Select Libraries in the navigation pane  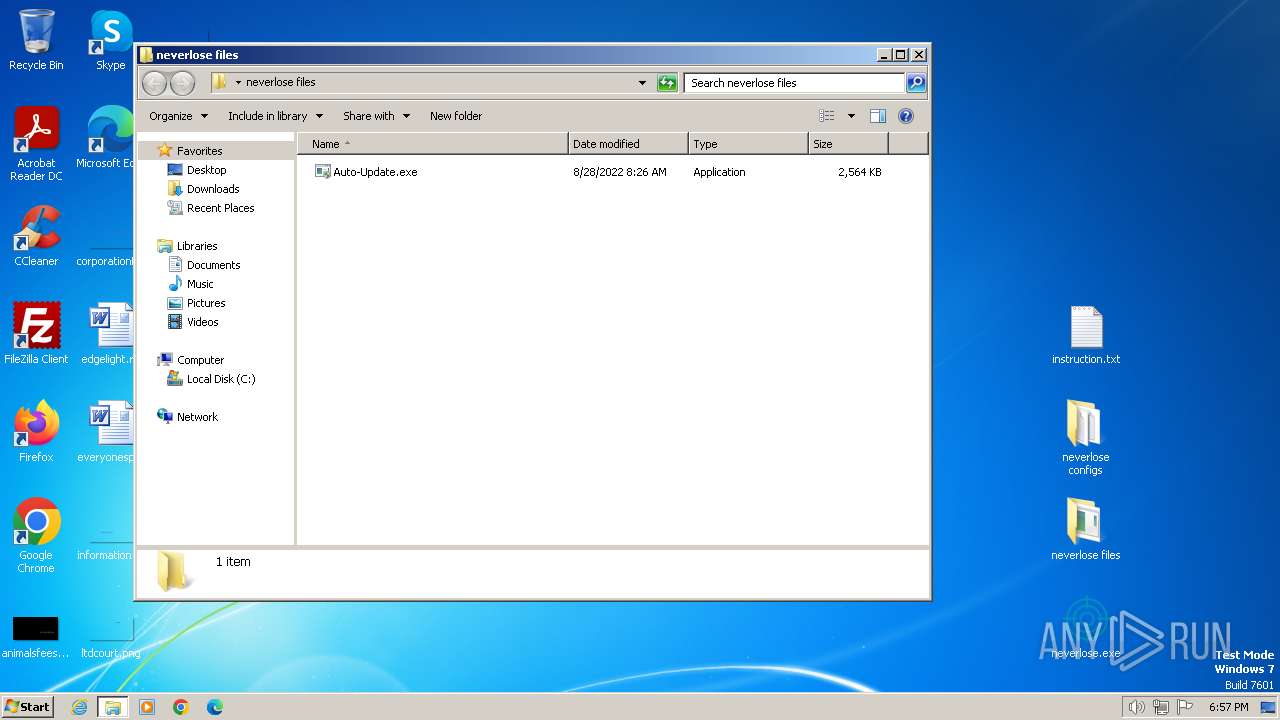coord(197,246)
